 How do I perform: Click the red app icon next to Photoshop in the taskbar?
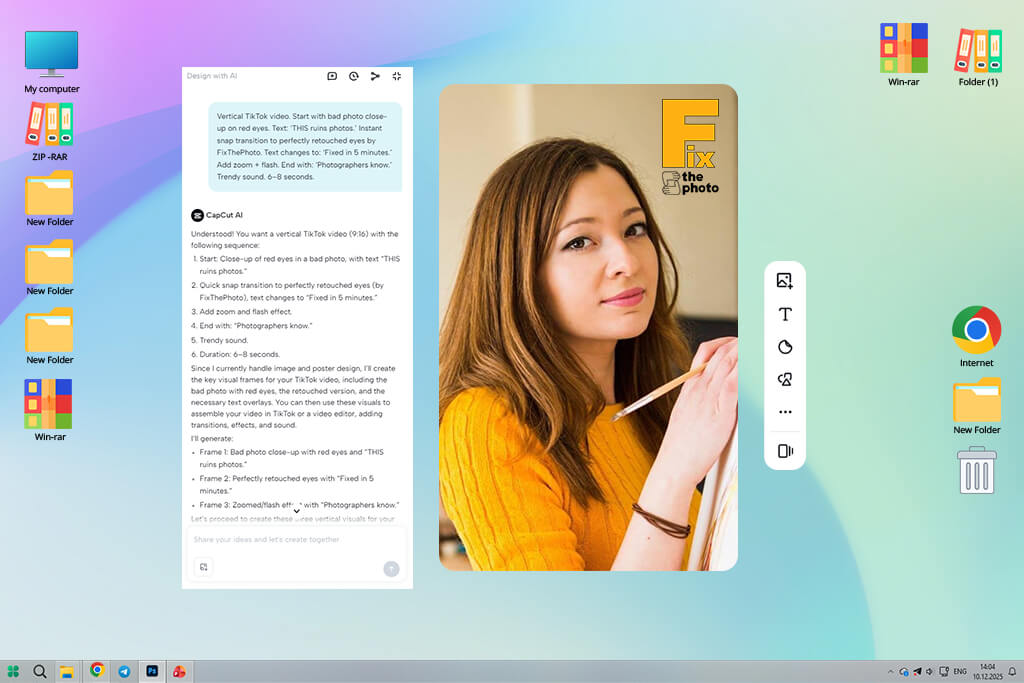(179, 671)
